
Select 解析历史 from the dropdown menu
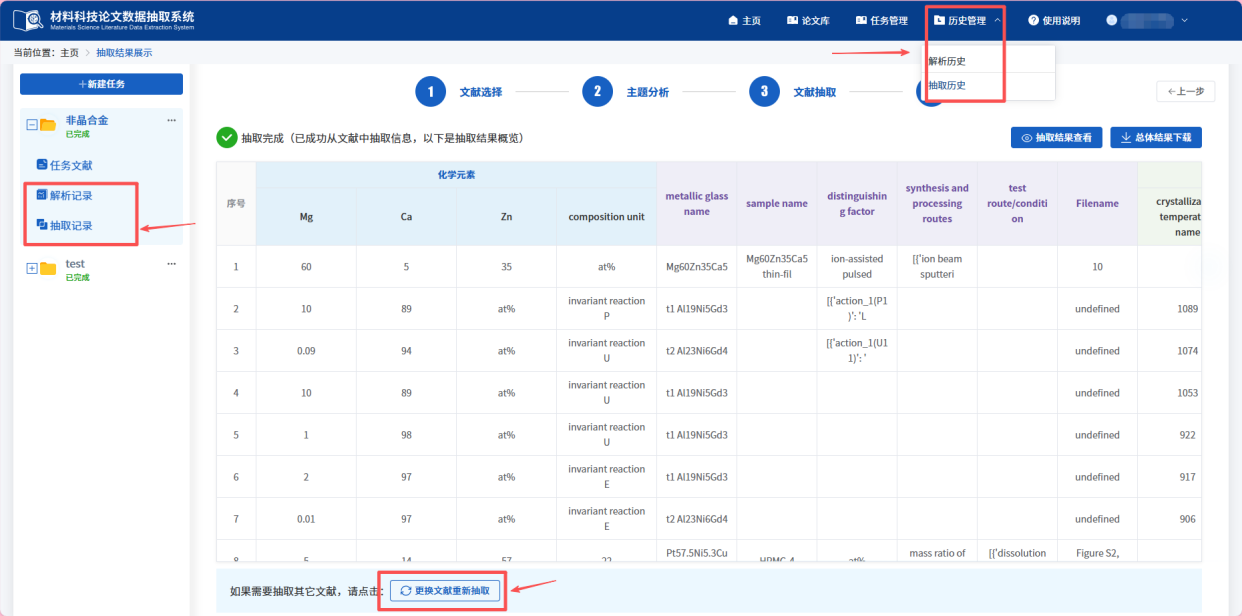coord(947,61)
